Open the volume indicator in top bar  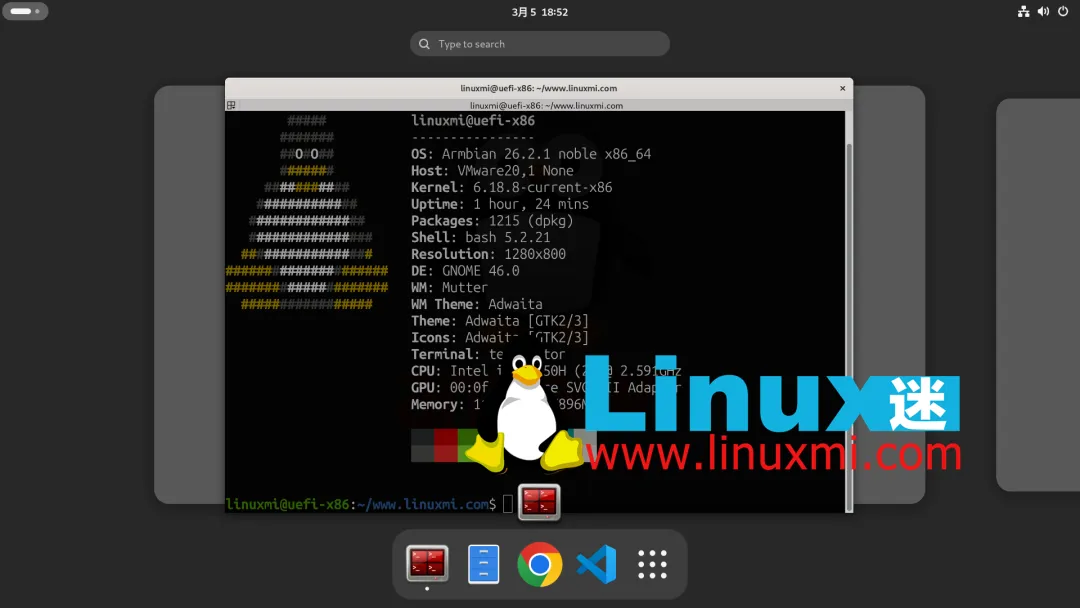pos(1043,12)
